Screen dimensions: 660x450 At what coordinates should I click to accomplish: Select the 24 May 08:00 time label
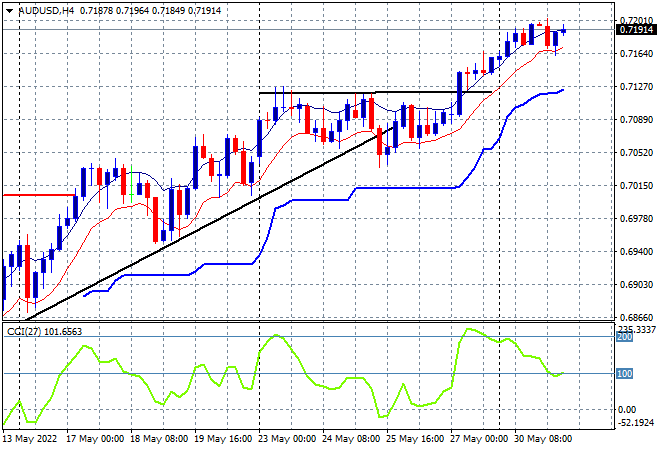click(x=351, y=439)
